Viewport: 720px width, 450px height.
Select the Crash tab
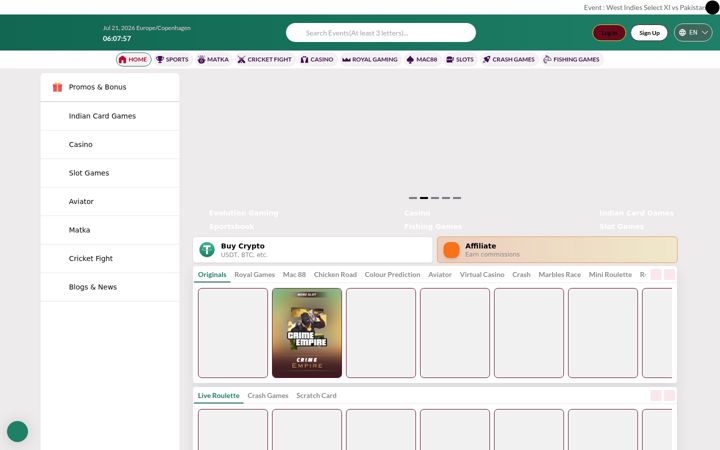click(x=521, y=275)
